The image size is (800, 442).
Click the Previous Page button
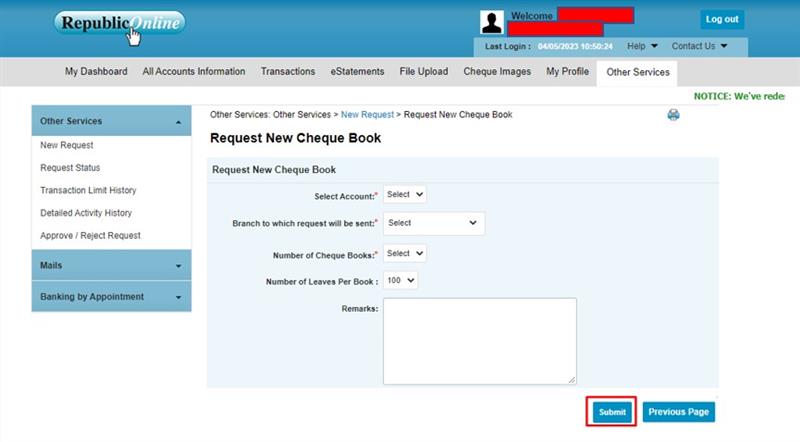(678, 412)
